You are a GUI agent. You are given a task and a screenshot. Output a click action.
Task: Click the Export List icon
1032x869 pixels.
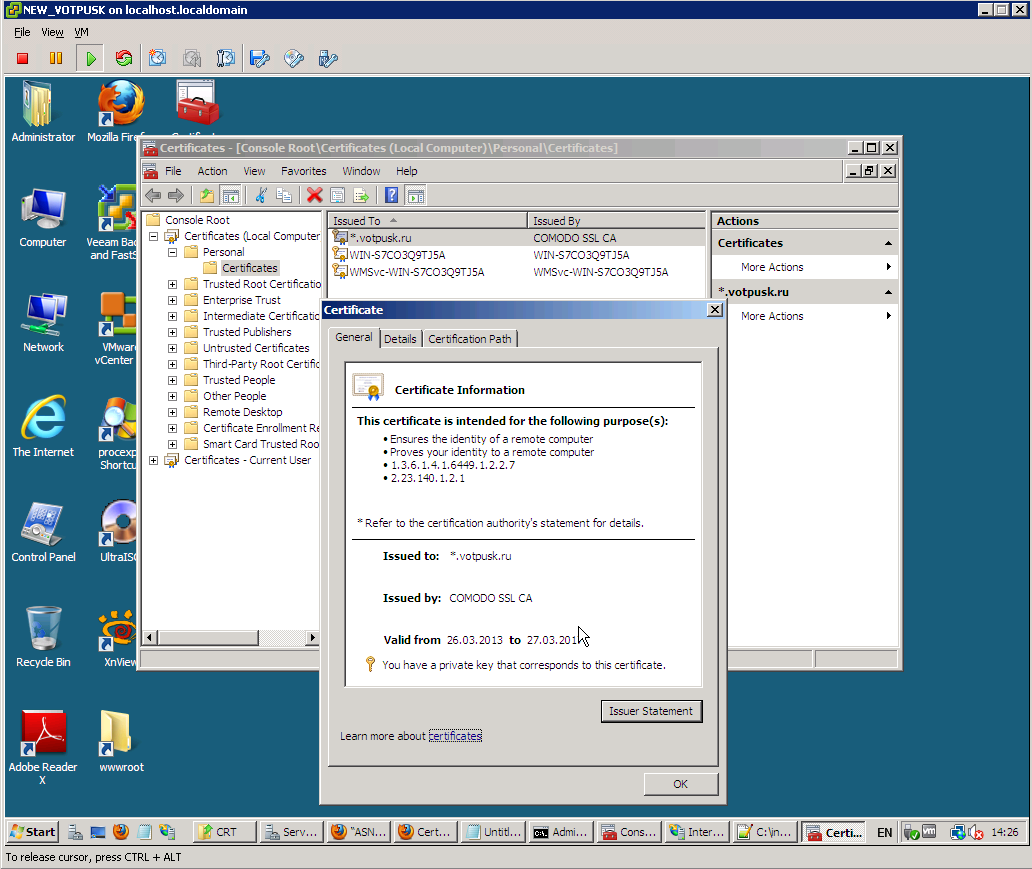coord(361,196)
